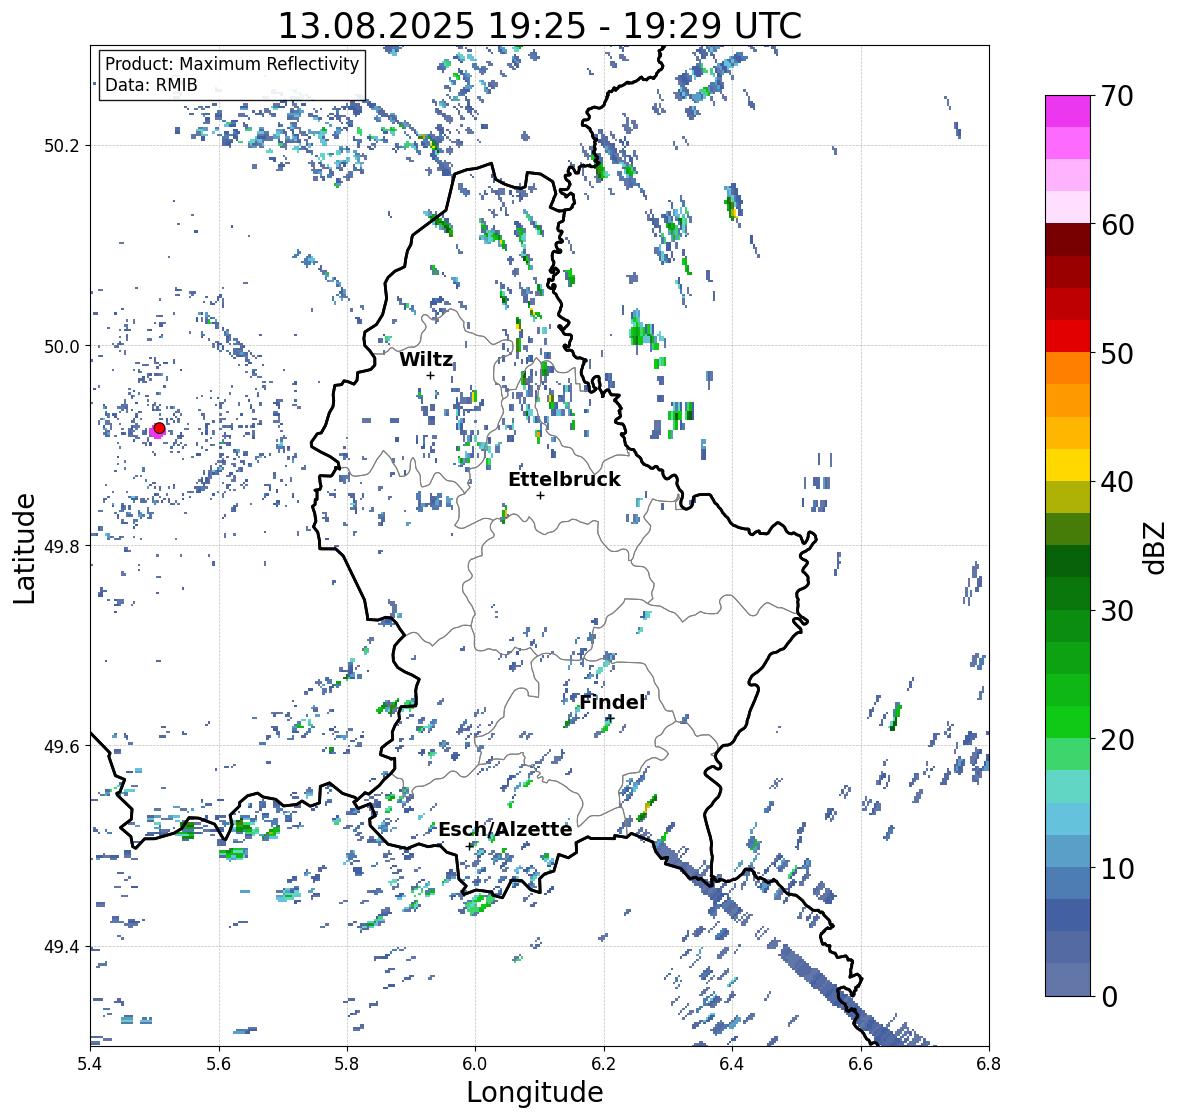Click the 10 tick label on the colorbar
Screen dimensions: 1179x1117
tap(1117, 868)
